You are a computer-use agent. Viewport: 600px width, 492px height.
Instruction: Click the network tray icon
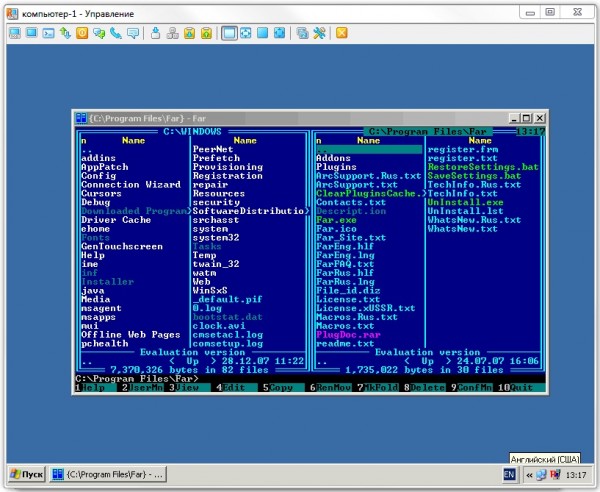pos(541,475)
